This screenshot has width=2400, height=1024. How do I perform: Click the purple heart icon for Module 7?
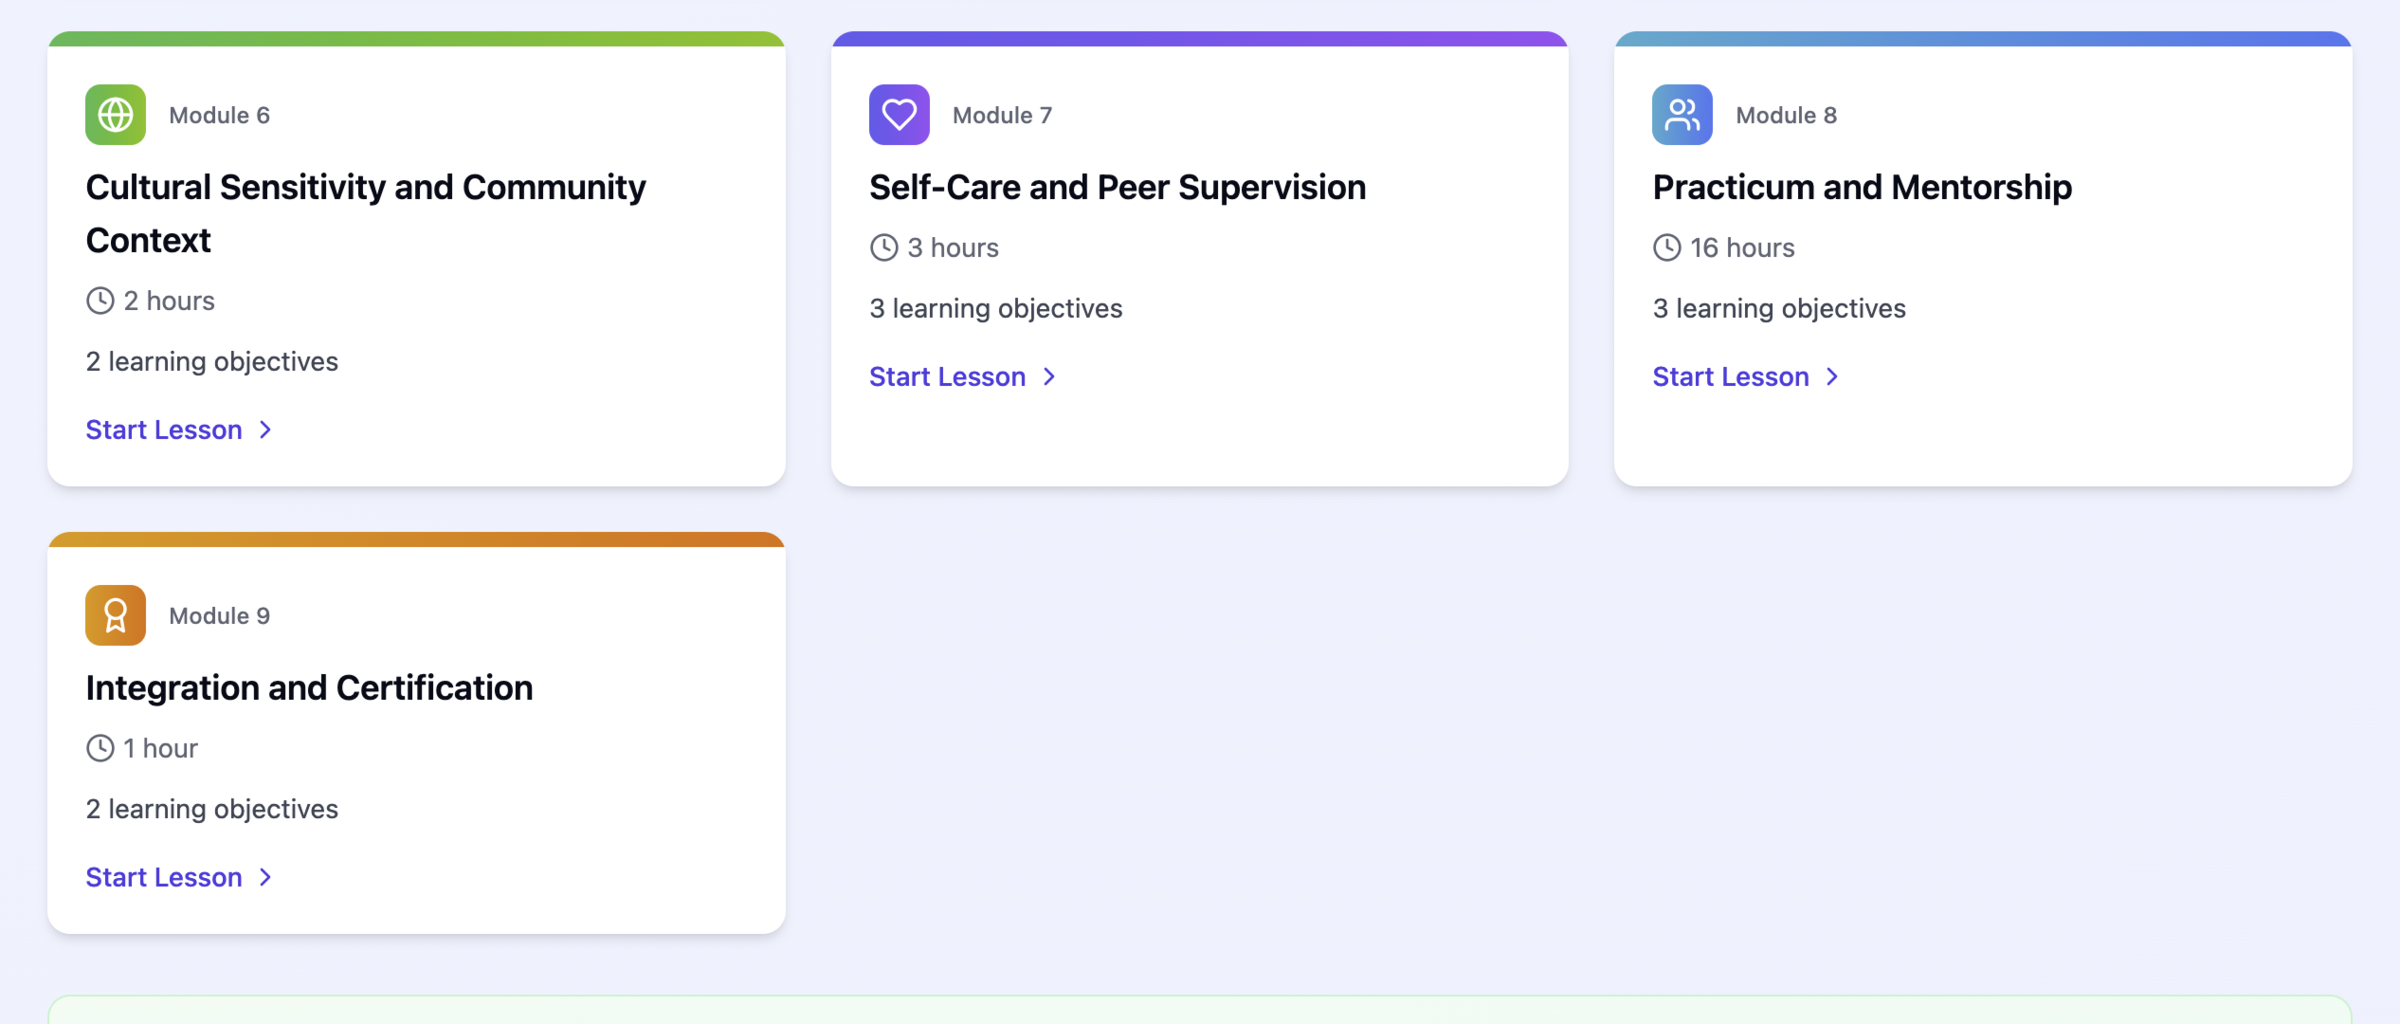899,115
